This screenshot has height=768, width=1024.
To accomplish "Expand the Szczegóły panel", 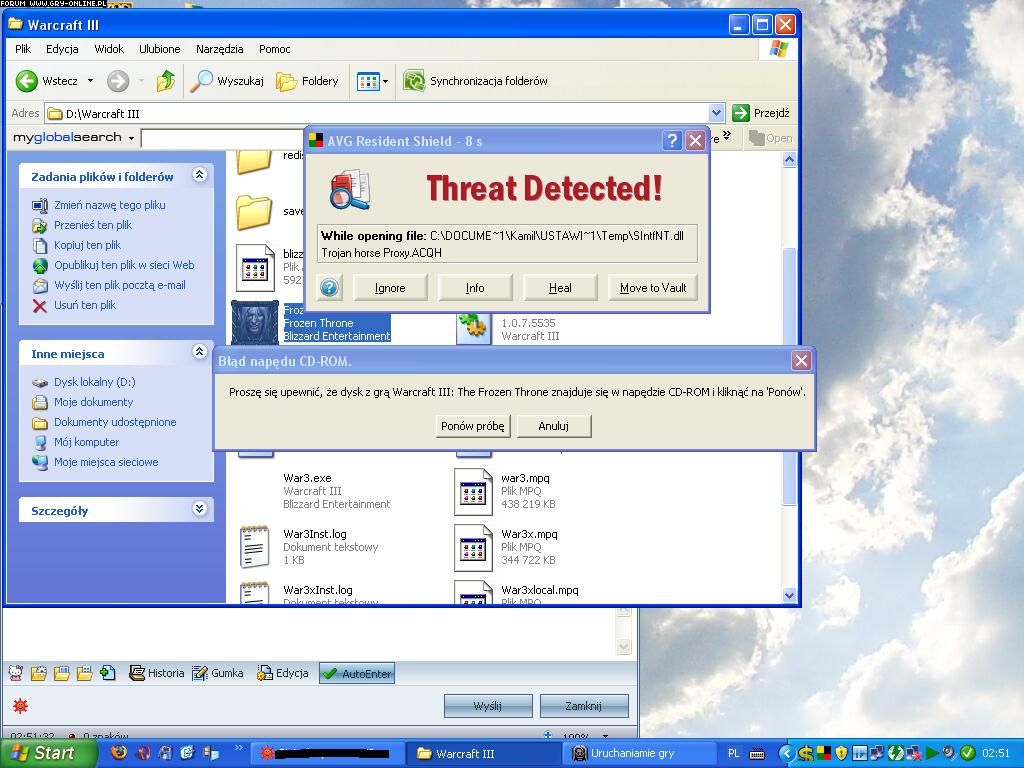I will (x=199, y=509).
